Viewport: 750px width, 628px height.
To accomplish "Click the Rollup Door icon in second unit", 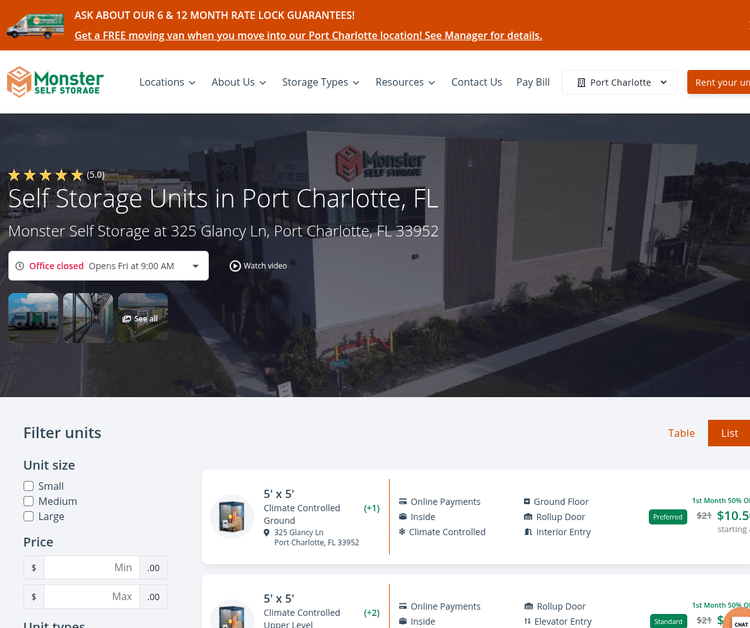I will (529, 606).
